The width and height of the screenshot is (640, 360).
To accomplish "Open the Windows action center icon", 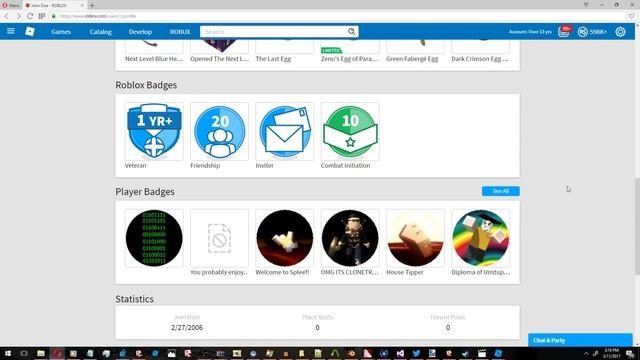I will pos(630,353).
